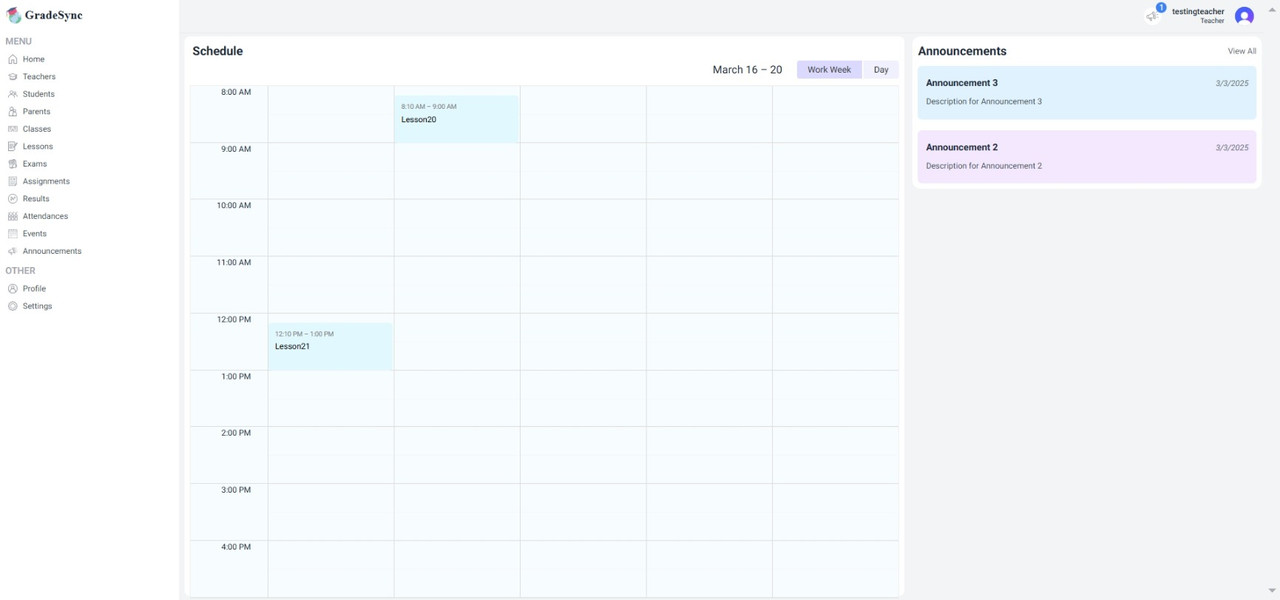Click Description for Announcement 3 text

(984, 102)
